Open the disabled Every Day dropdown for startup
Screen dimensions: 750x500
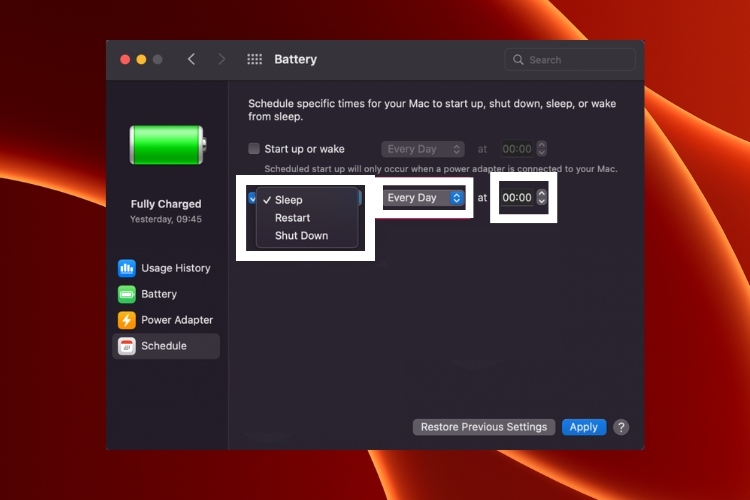422,149
